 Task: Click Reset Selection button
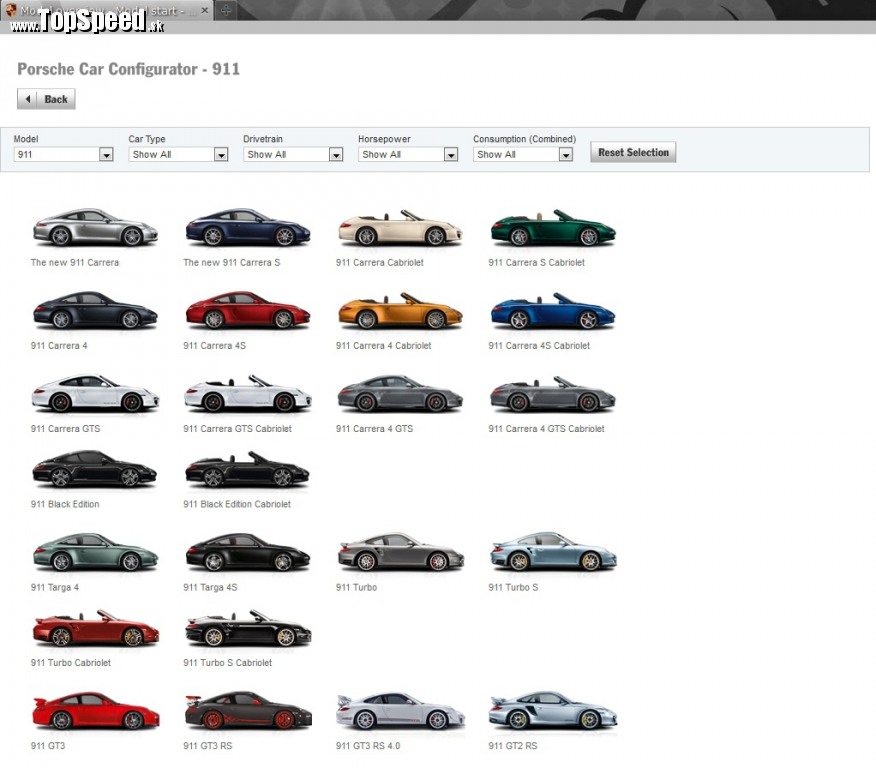coord(633,152)
